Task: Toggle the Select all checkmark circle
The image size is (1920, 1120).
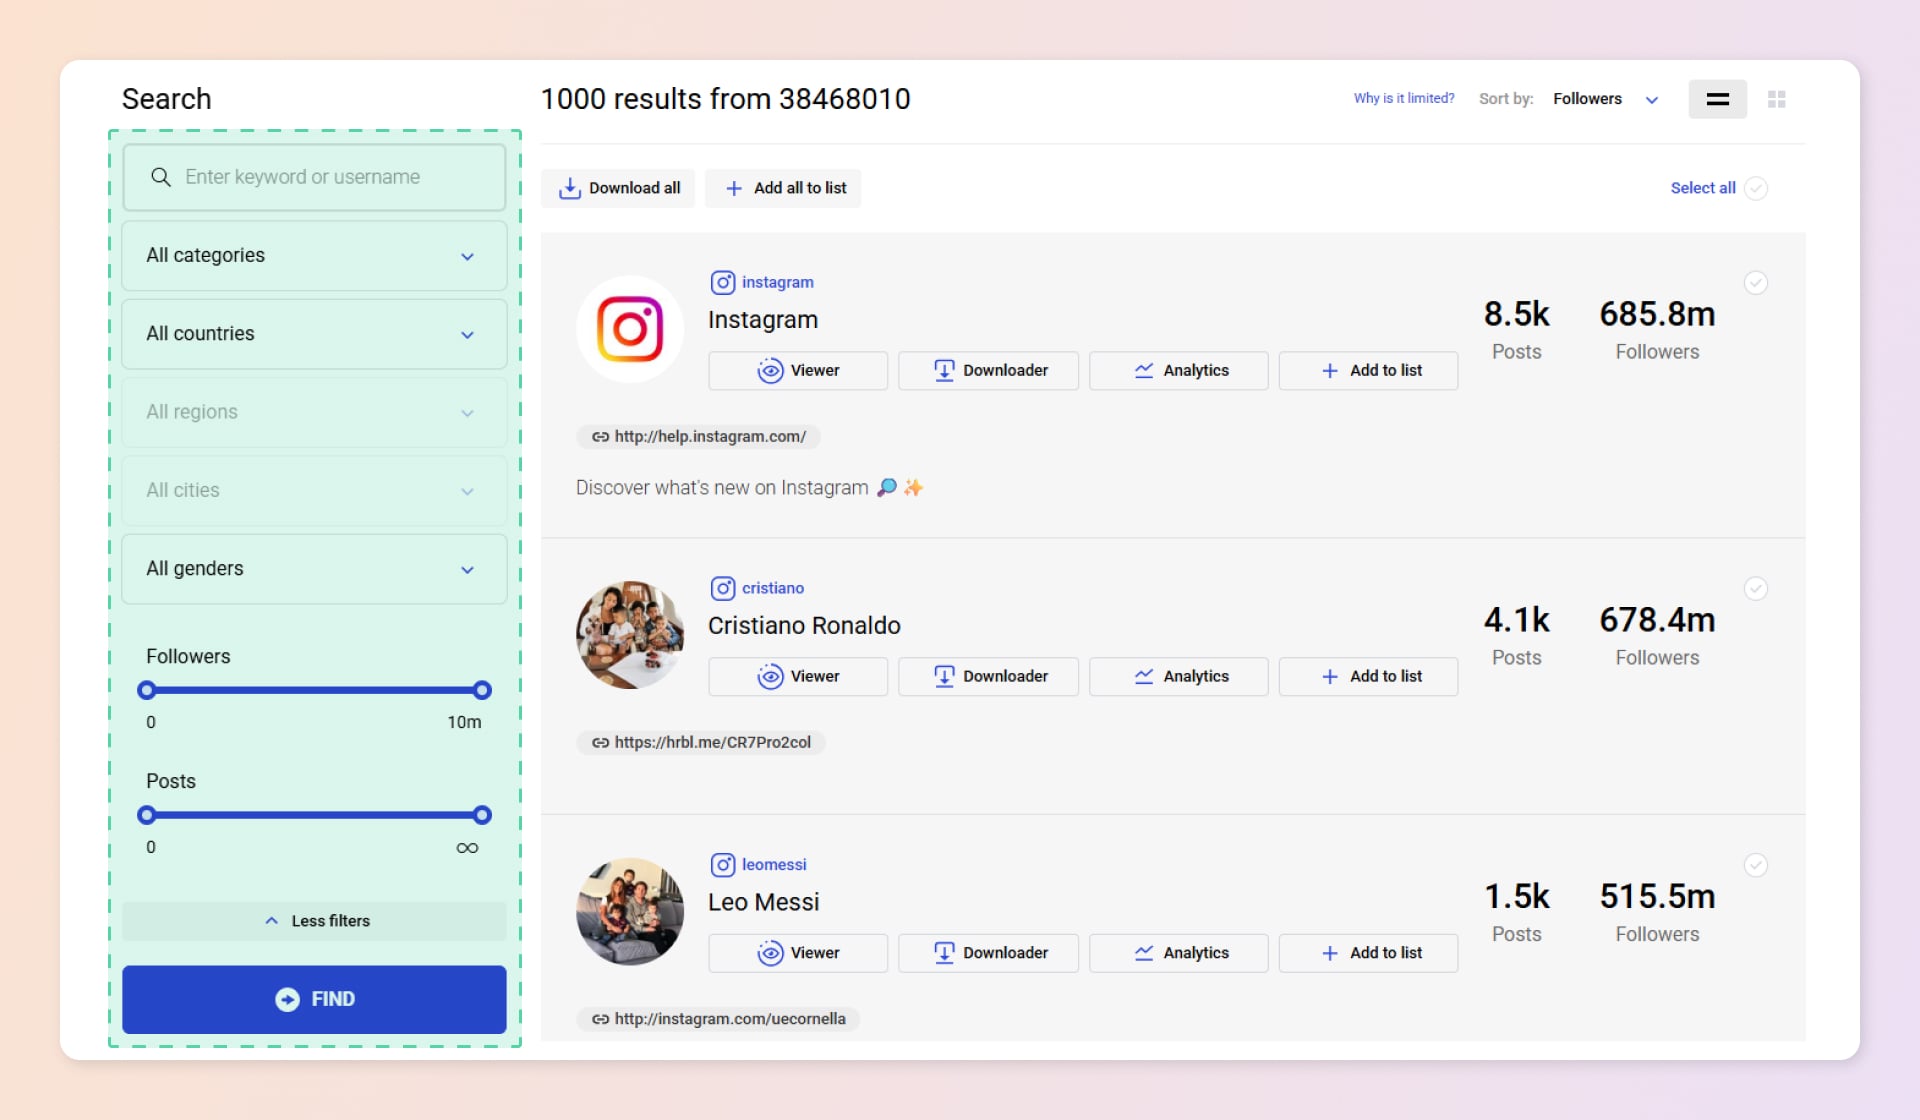Action: click(1756, 188)
